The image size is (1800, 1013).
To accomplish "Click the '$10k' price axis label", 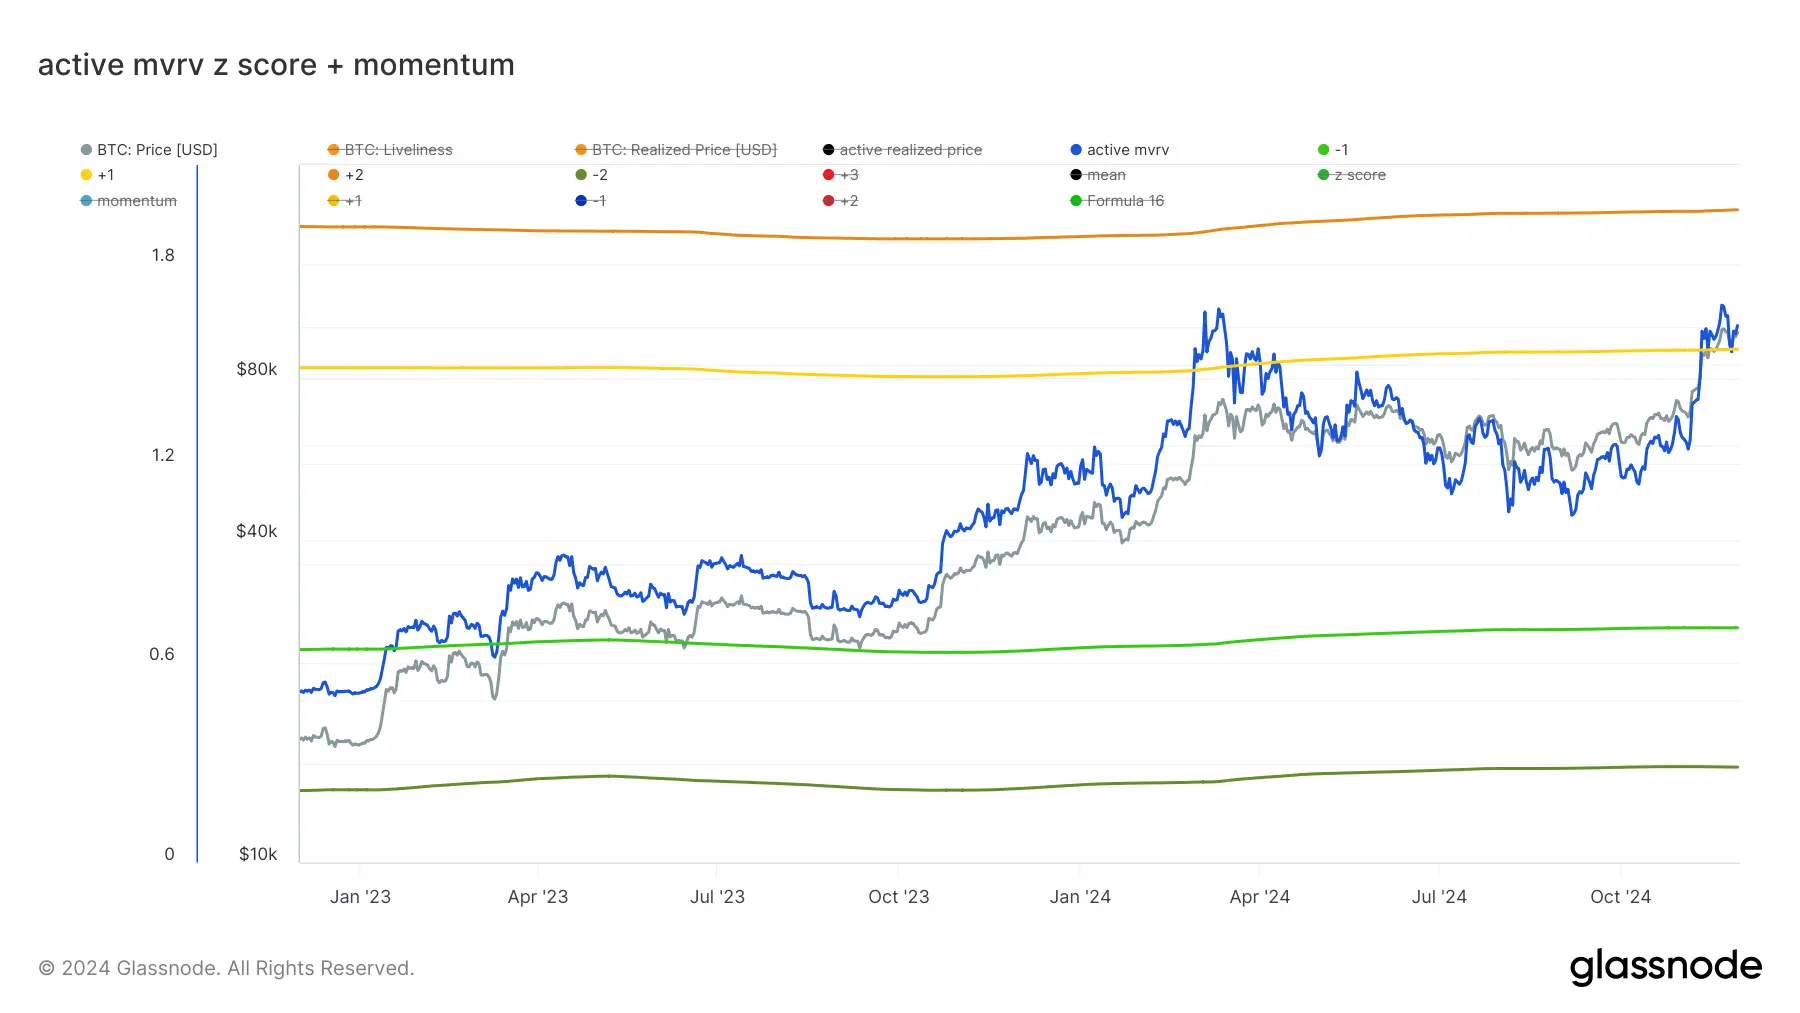I will click(258, 854).
